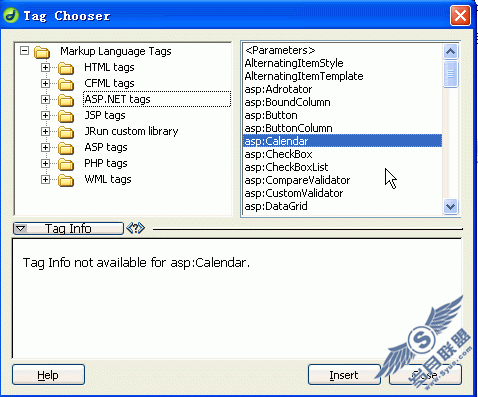This screenshot has width=478, height=397.
Task: Select <Parameters> in the tag list
Action: 342,50
